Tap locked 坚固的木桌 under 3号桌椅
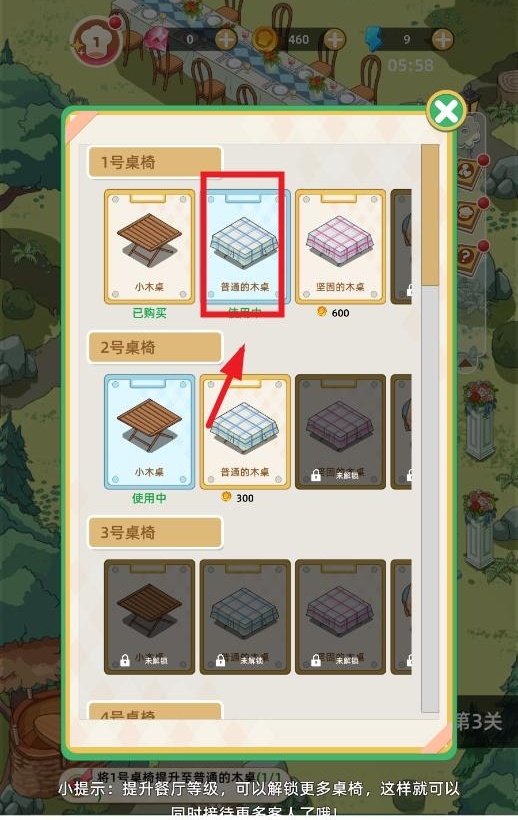The image size is (518, 820). [340, 617]
